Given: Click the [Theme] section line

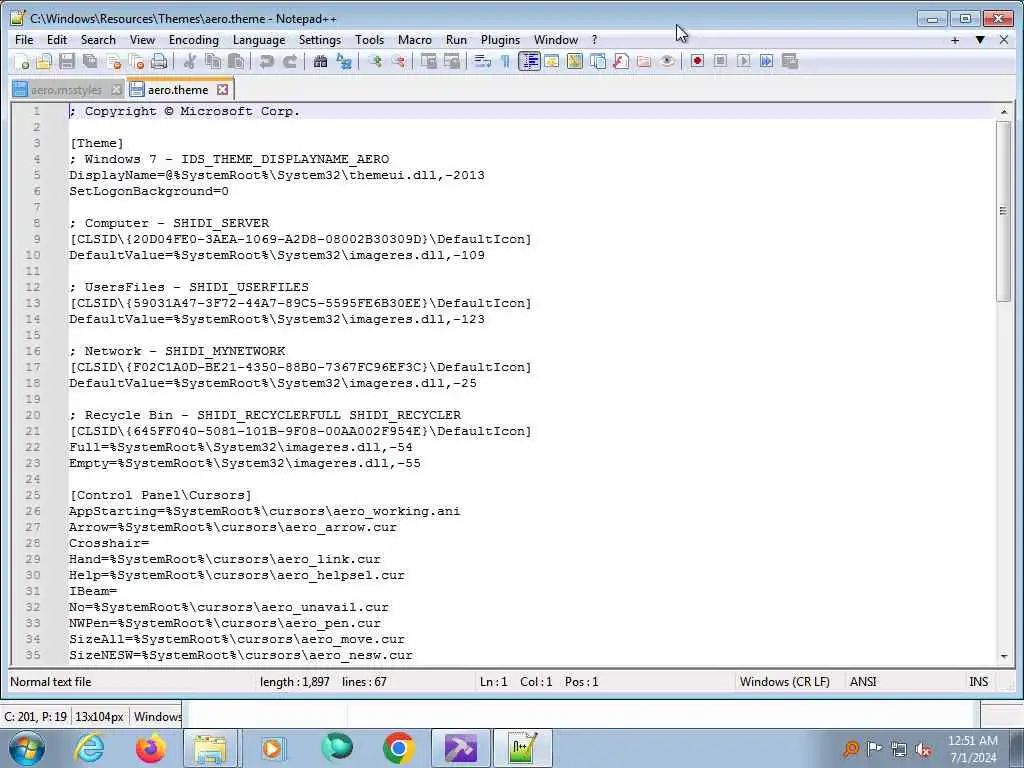Looking at the screenshot, I should [x=97, y=143].
